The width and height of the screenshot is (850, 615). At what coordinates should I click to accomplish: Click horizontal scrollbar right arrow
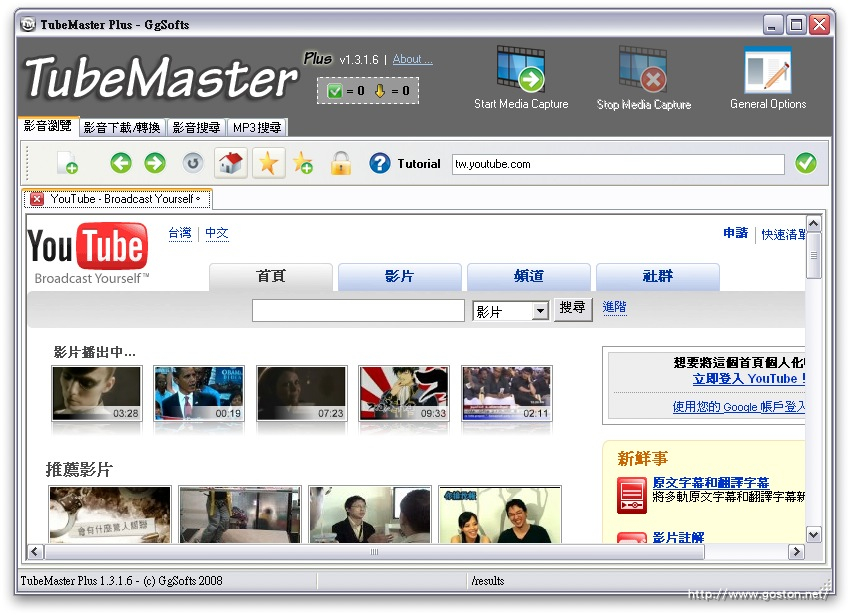[x=796, y=552]
